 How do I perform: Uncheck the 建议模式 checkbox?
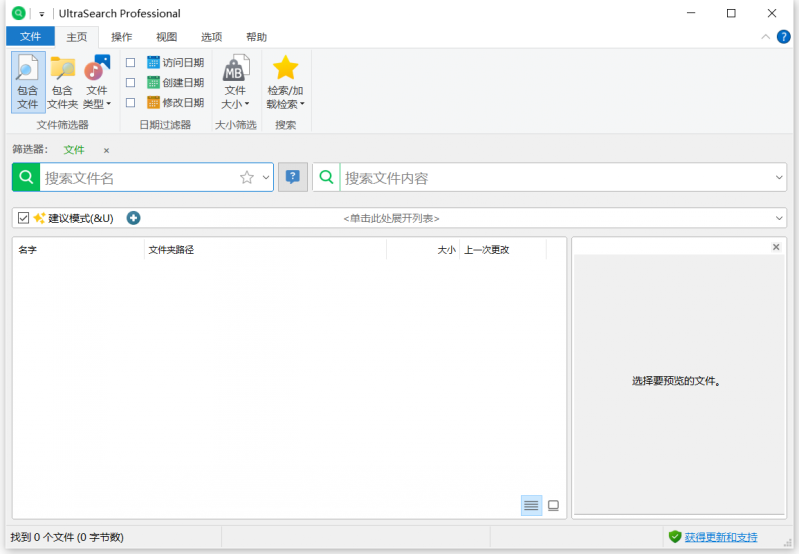pos(23,218)
